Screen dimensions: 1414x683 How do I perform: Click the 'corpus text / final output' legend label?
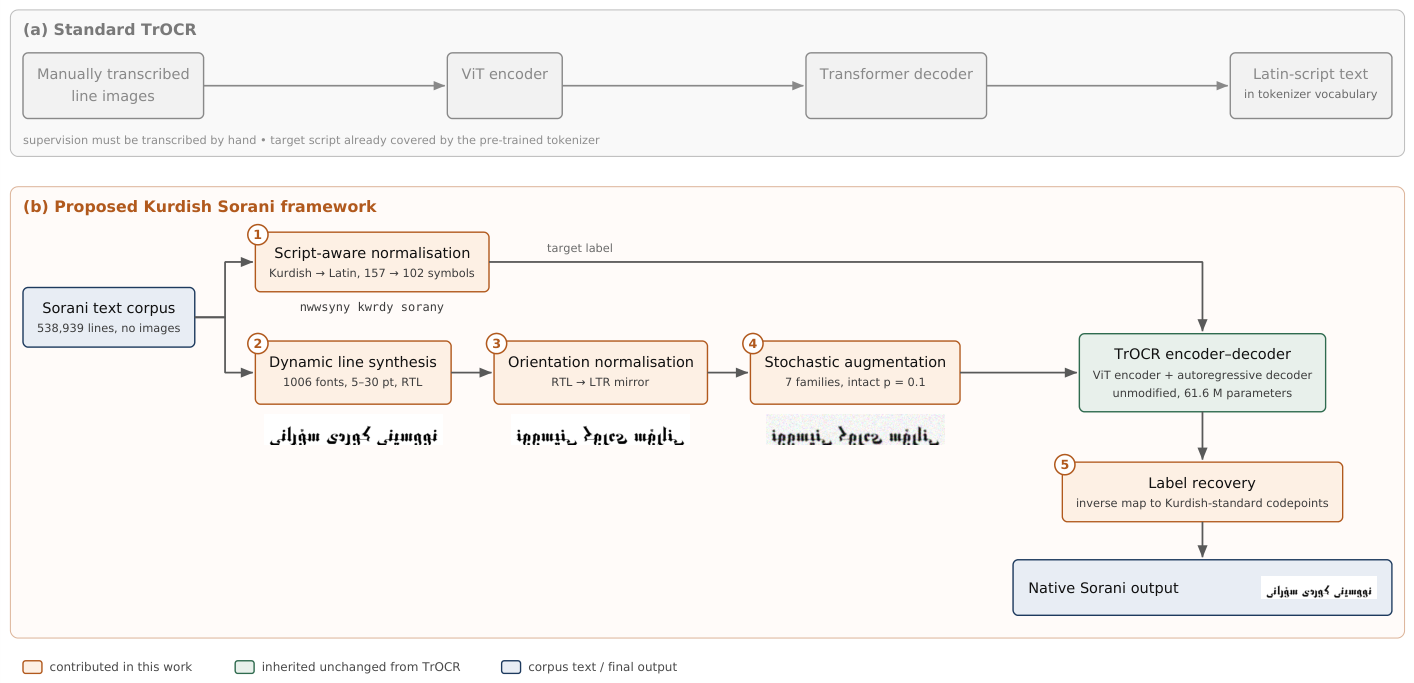point(603,667)
